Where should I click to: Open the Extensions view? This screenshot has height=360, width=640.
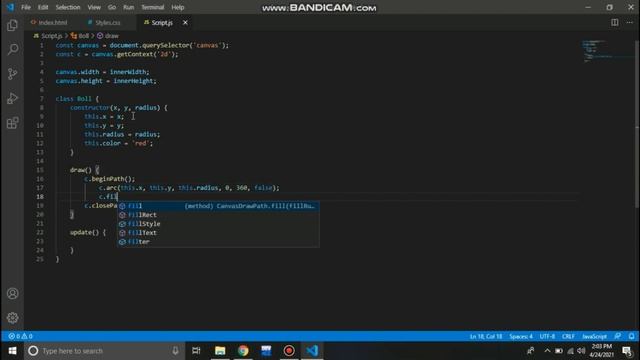tap(12, 123)
